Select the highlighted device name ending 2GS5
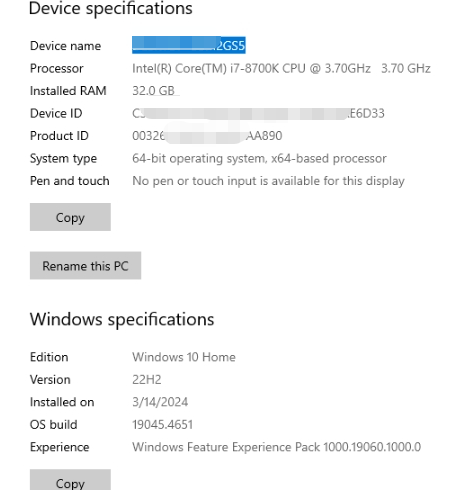Image resolution: width=454 pixels, height=490 pixels. tap(189, 45)
